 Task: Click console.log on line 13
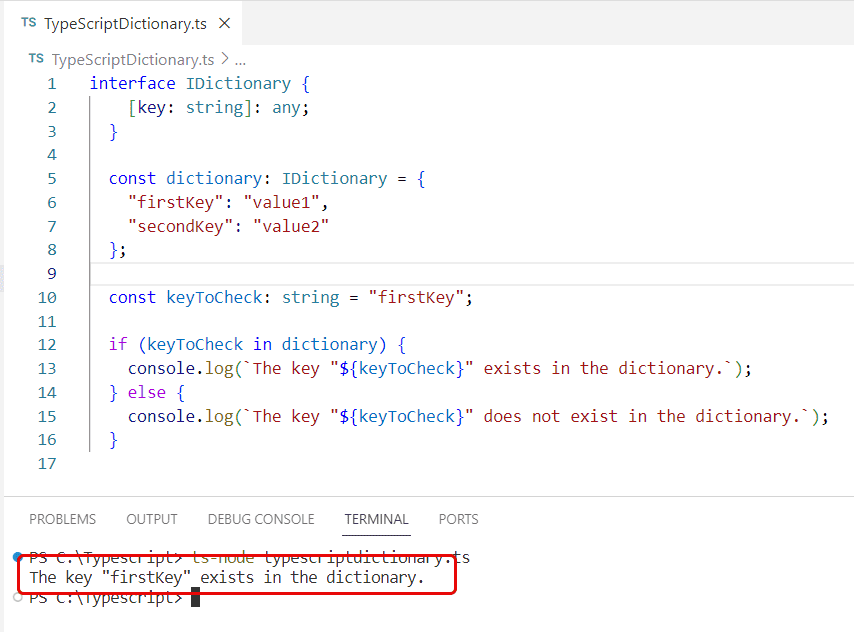click(x=180, y=369)
